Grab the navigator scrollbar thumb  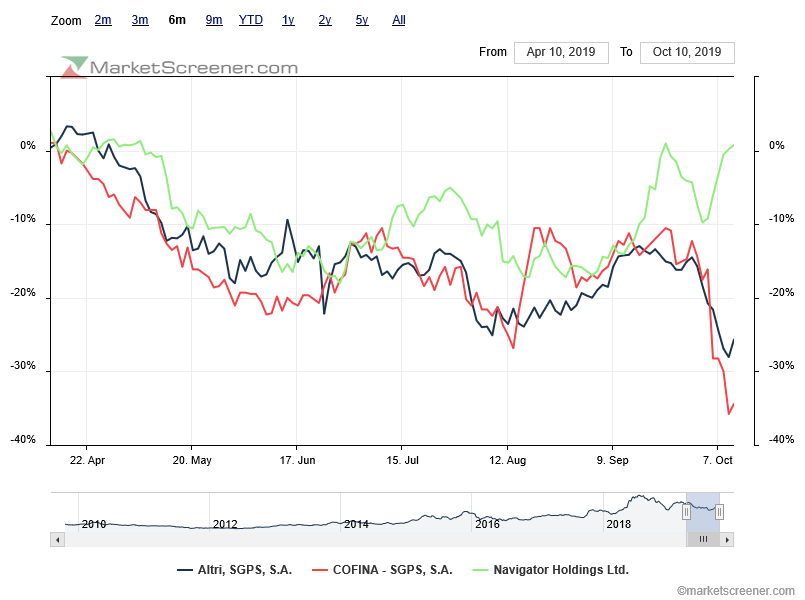click(703, 539)
